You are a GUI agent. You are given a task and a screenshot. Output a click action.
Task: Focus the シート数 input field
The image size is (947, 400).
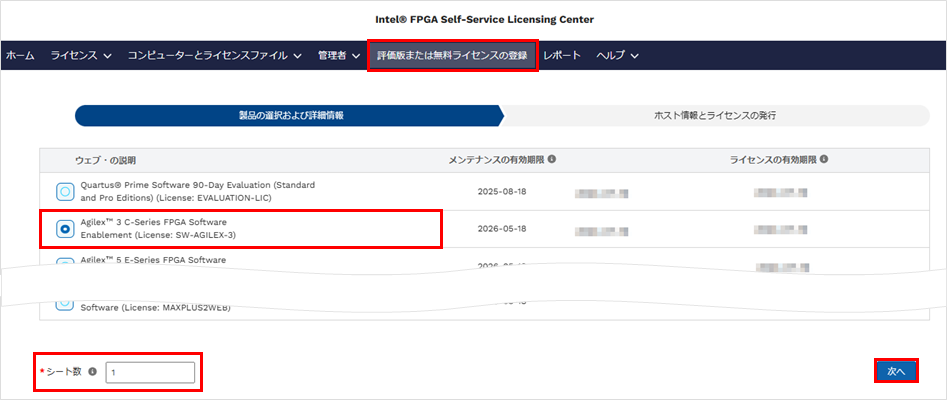tap(150, 373)
